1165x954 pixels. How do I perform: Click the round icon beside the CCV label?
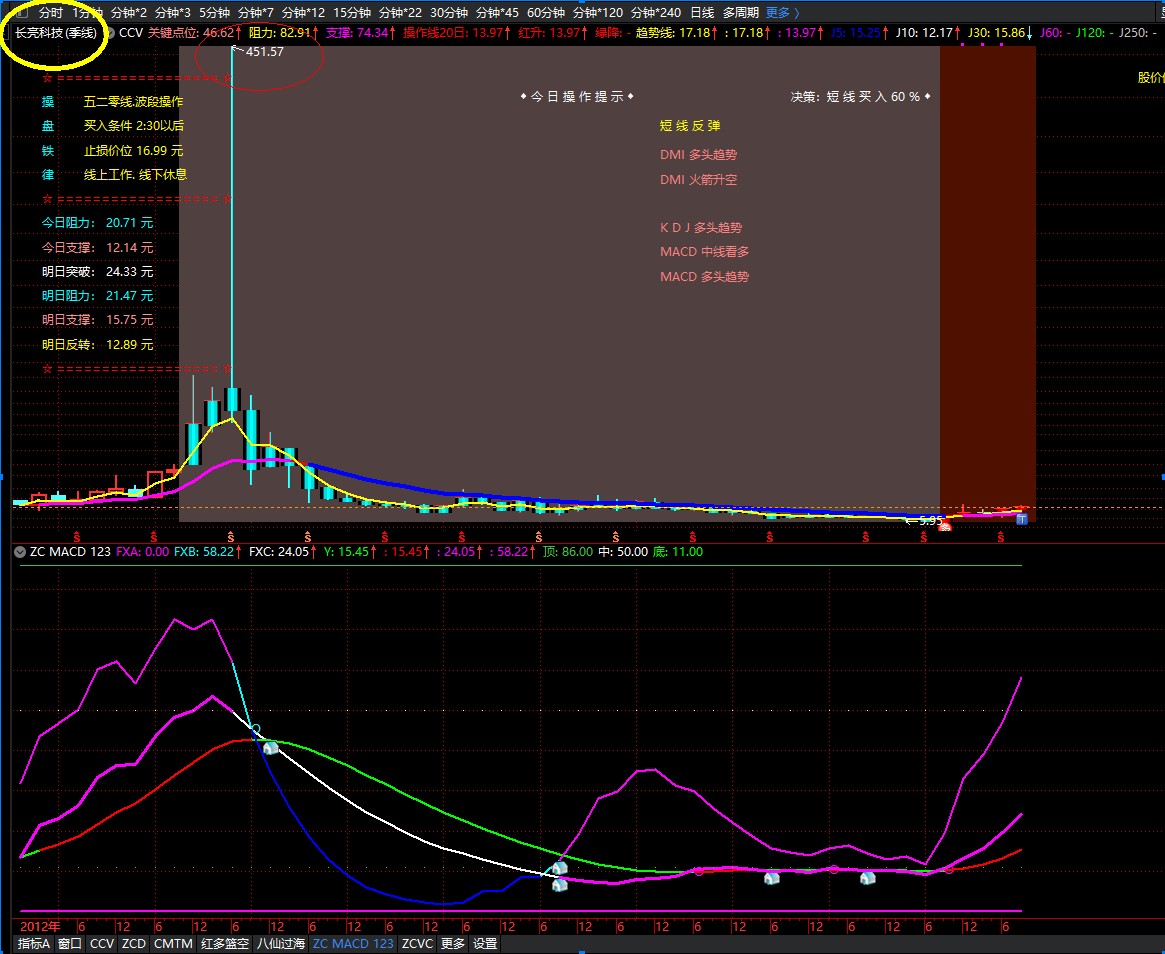click(x=110, y=33)
